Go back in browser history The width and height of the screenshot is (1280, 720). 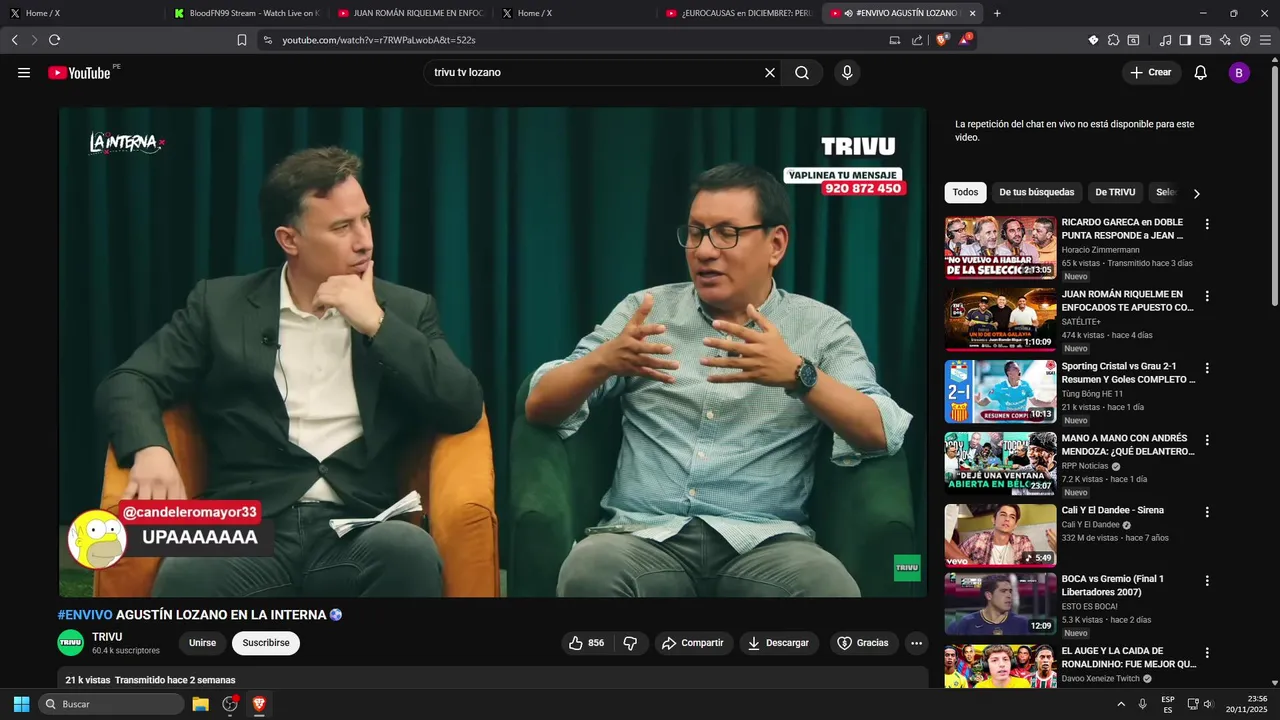pyautogui.click(x=14, y=40)
